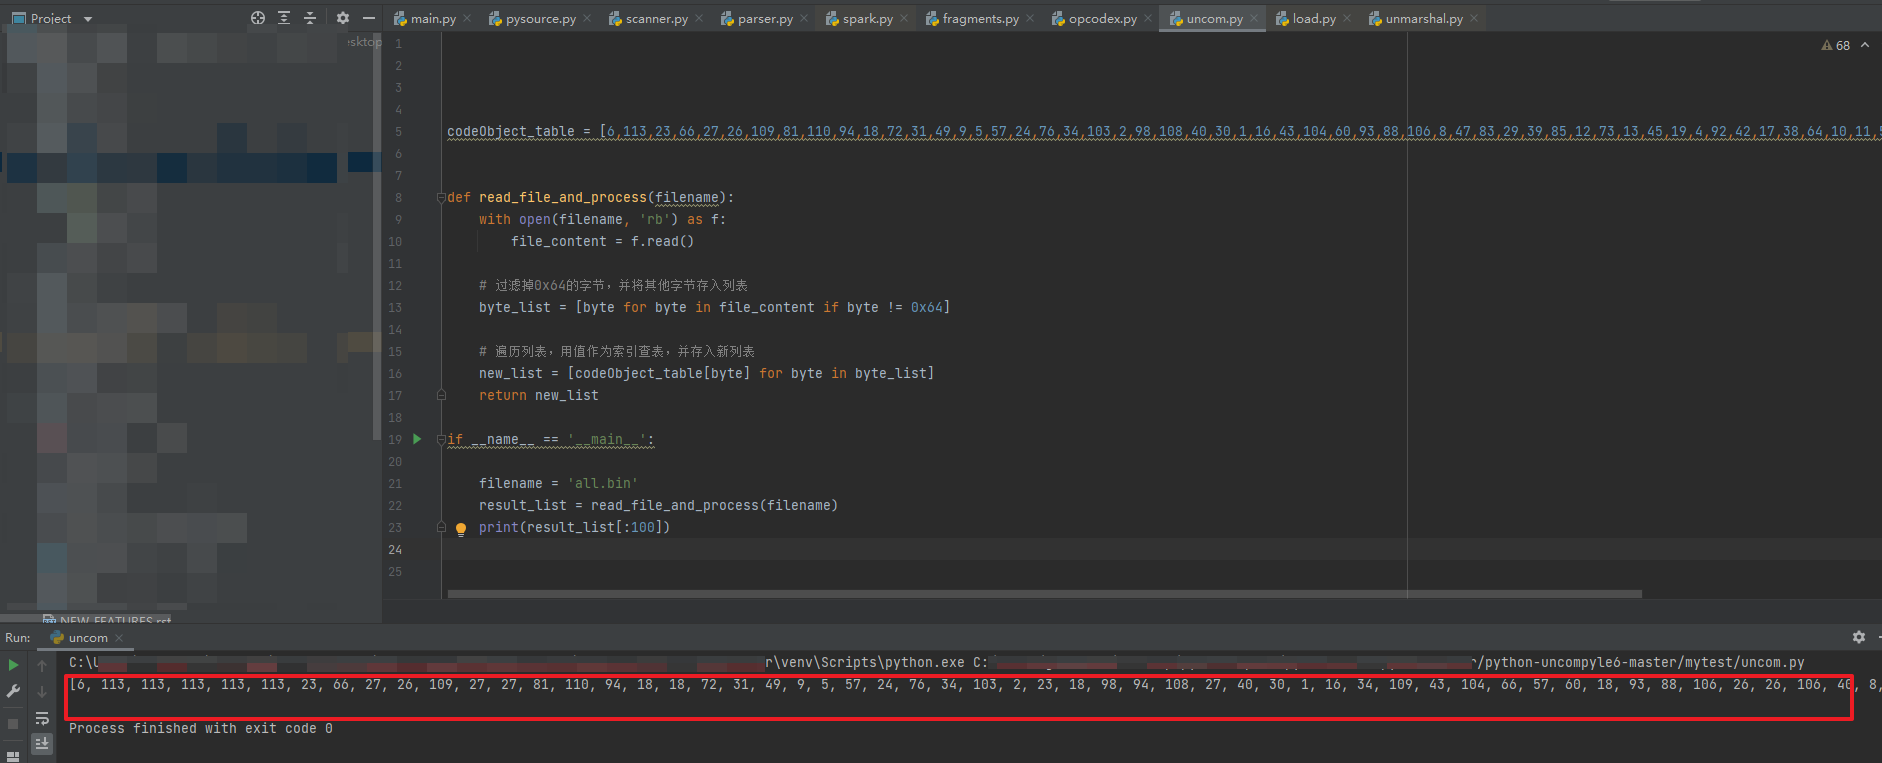Toggle soft-wrap in Run console

[x=42, y=718]
